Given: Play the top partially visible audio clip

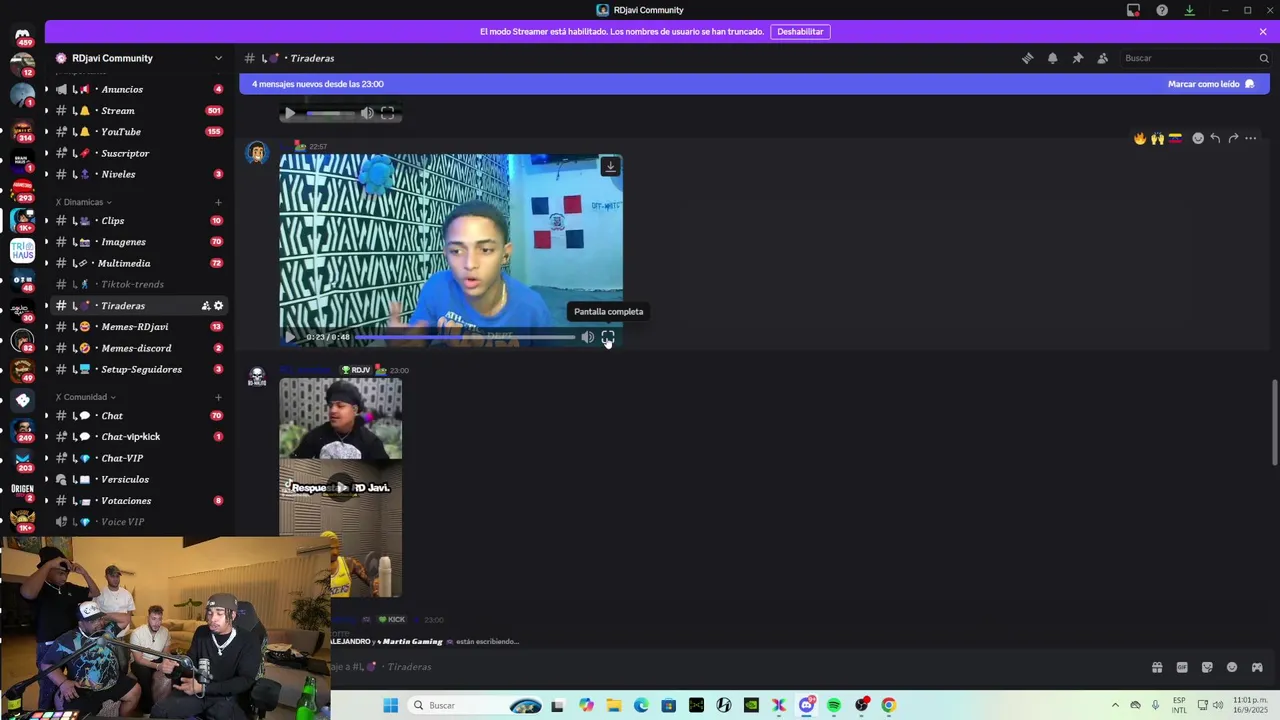Looking at the screenshot, I should [290, 113].
